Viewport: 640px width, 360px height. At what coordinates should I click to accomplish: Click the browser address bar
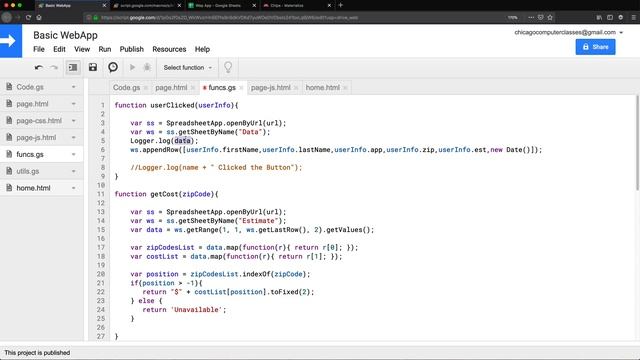click(294, 18)
